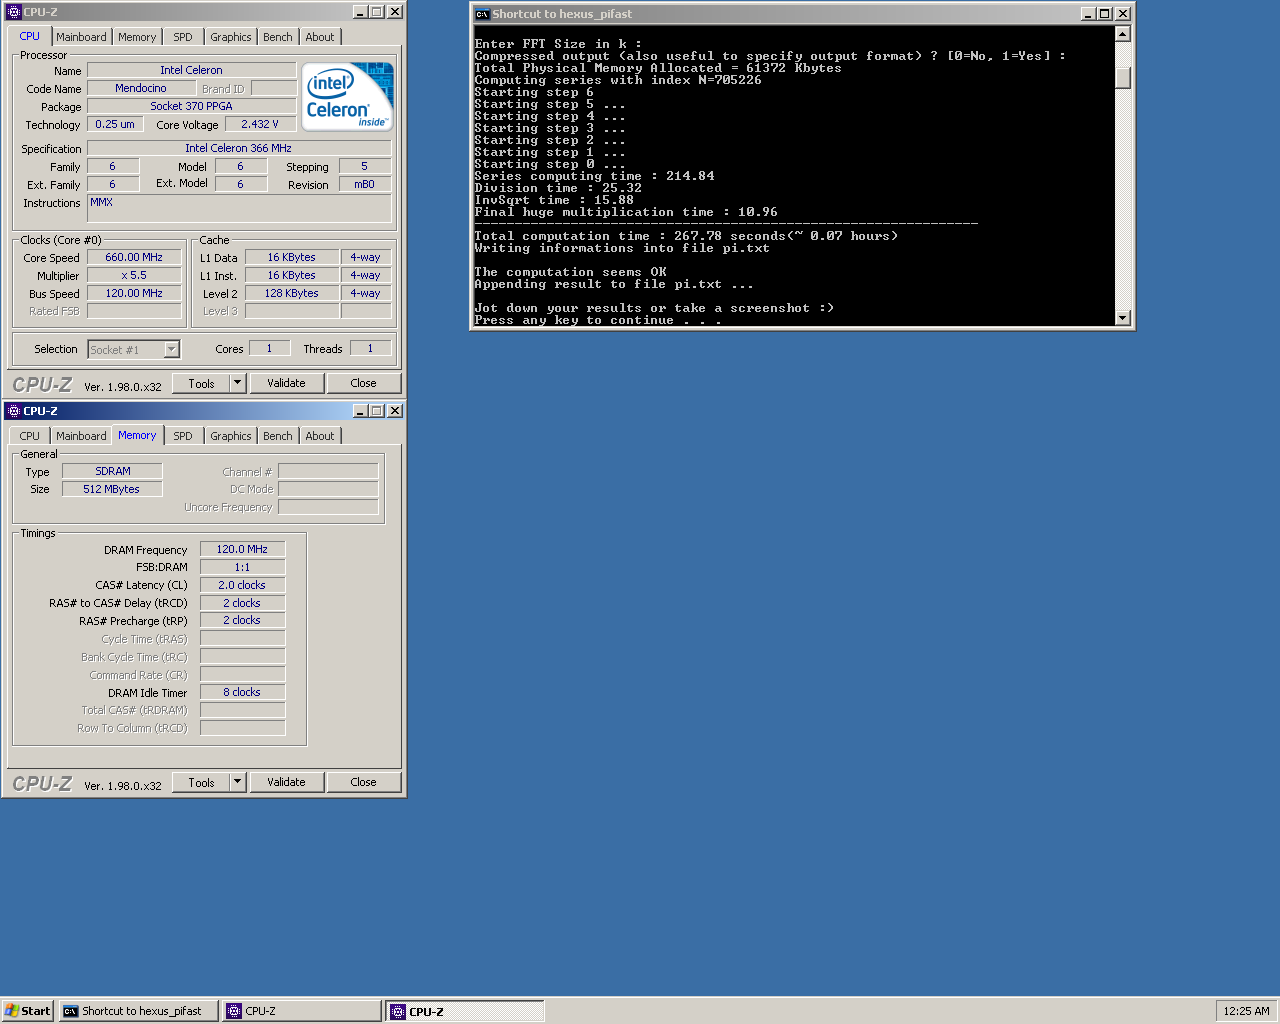Click the hexus_pifast console title bar icon
The image size is (1280, 1024).
point(482,14)
